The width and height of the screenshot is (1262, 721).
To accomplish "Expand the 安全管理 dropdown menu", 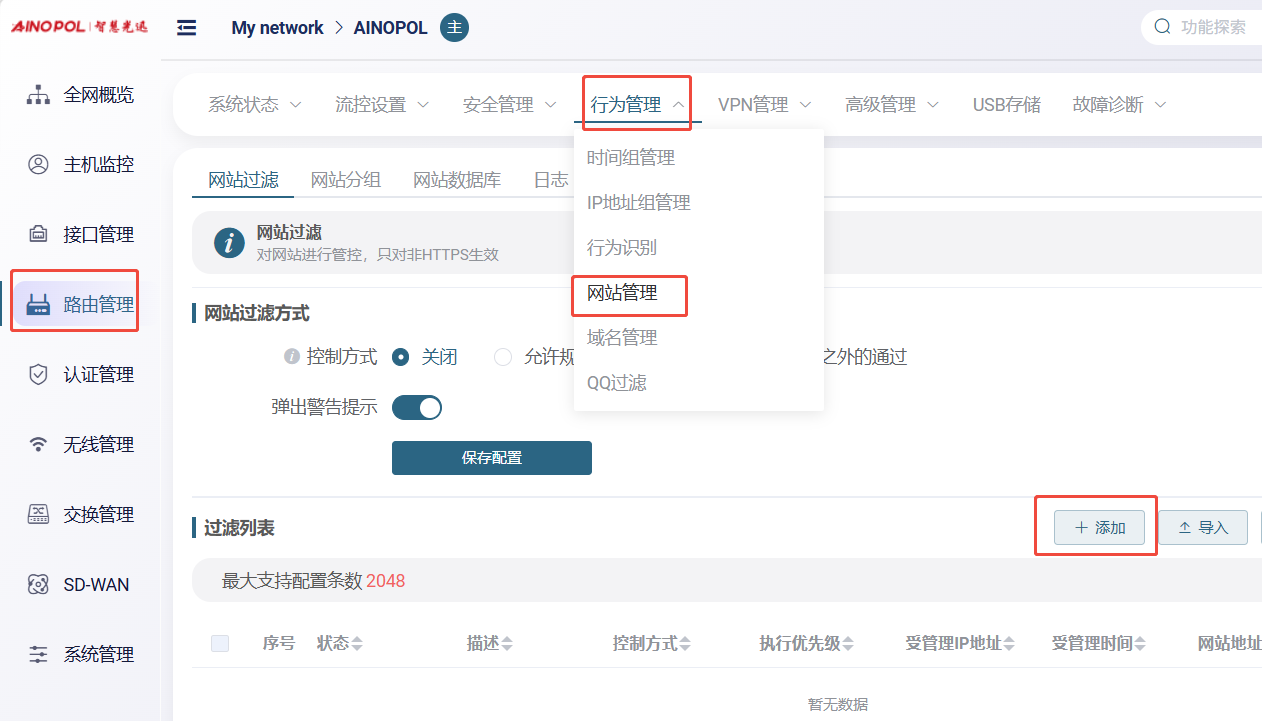I will point(509,105).
